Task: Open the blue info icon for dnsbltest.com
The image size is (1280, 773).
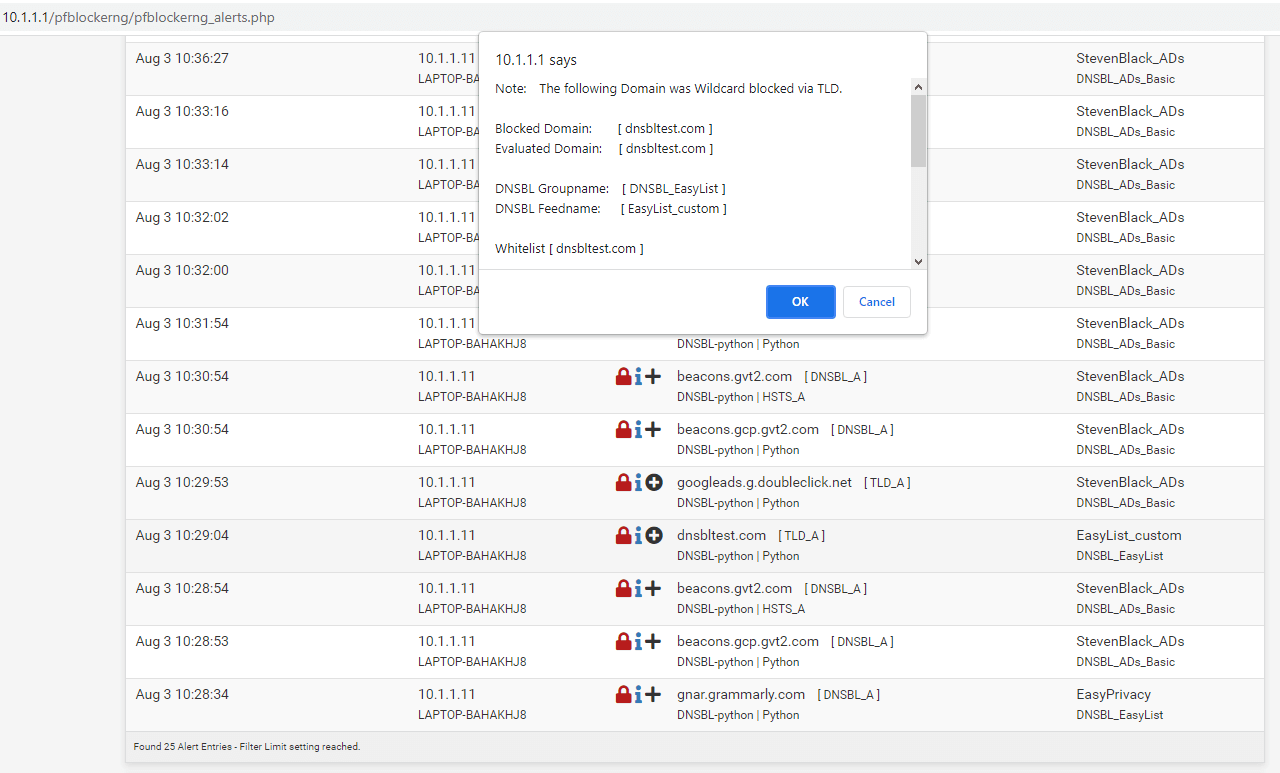Action: 638,535
